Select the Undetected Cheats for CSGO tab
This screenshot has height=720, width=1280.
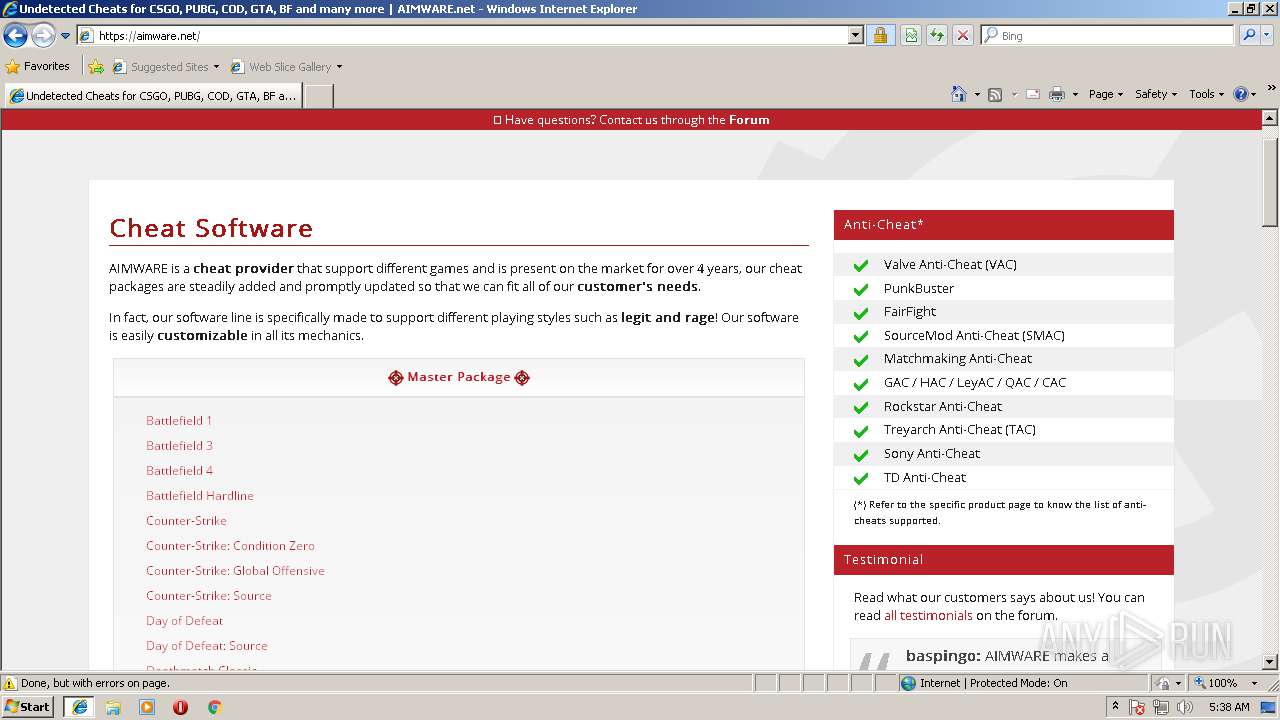pyautogui.click(x=152, y=96)
